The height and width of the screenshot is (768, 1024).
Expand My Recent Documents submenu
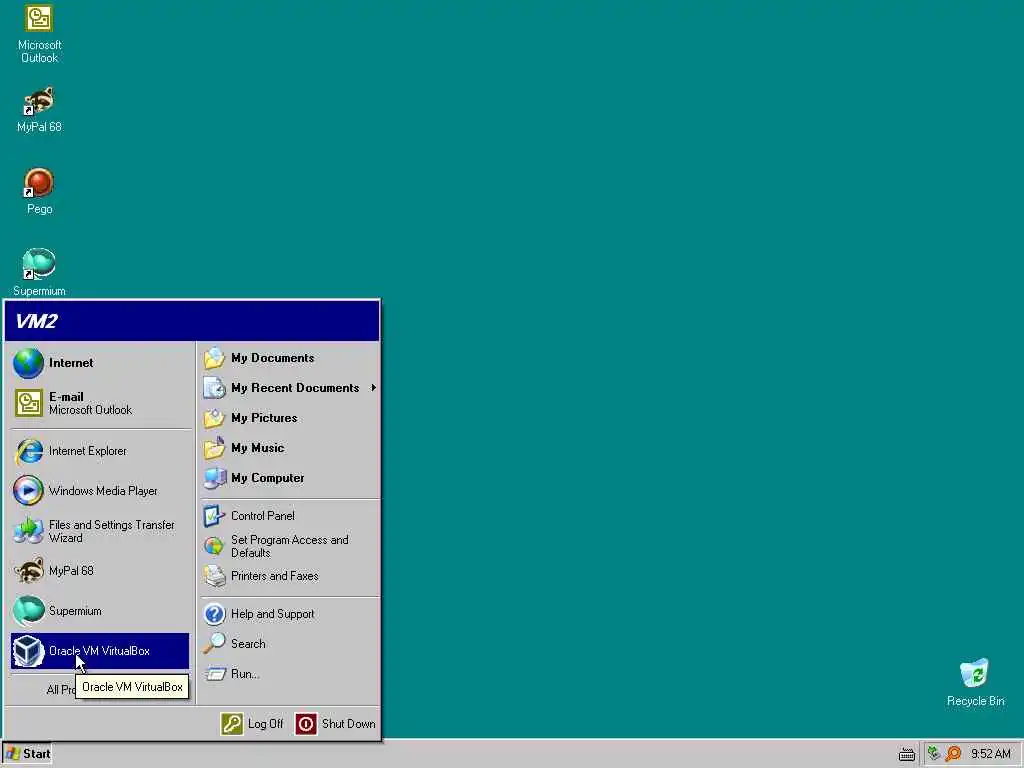click(x=290, y=388)
